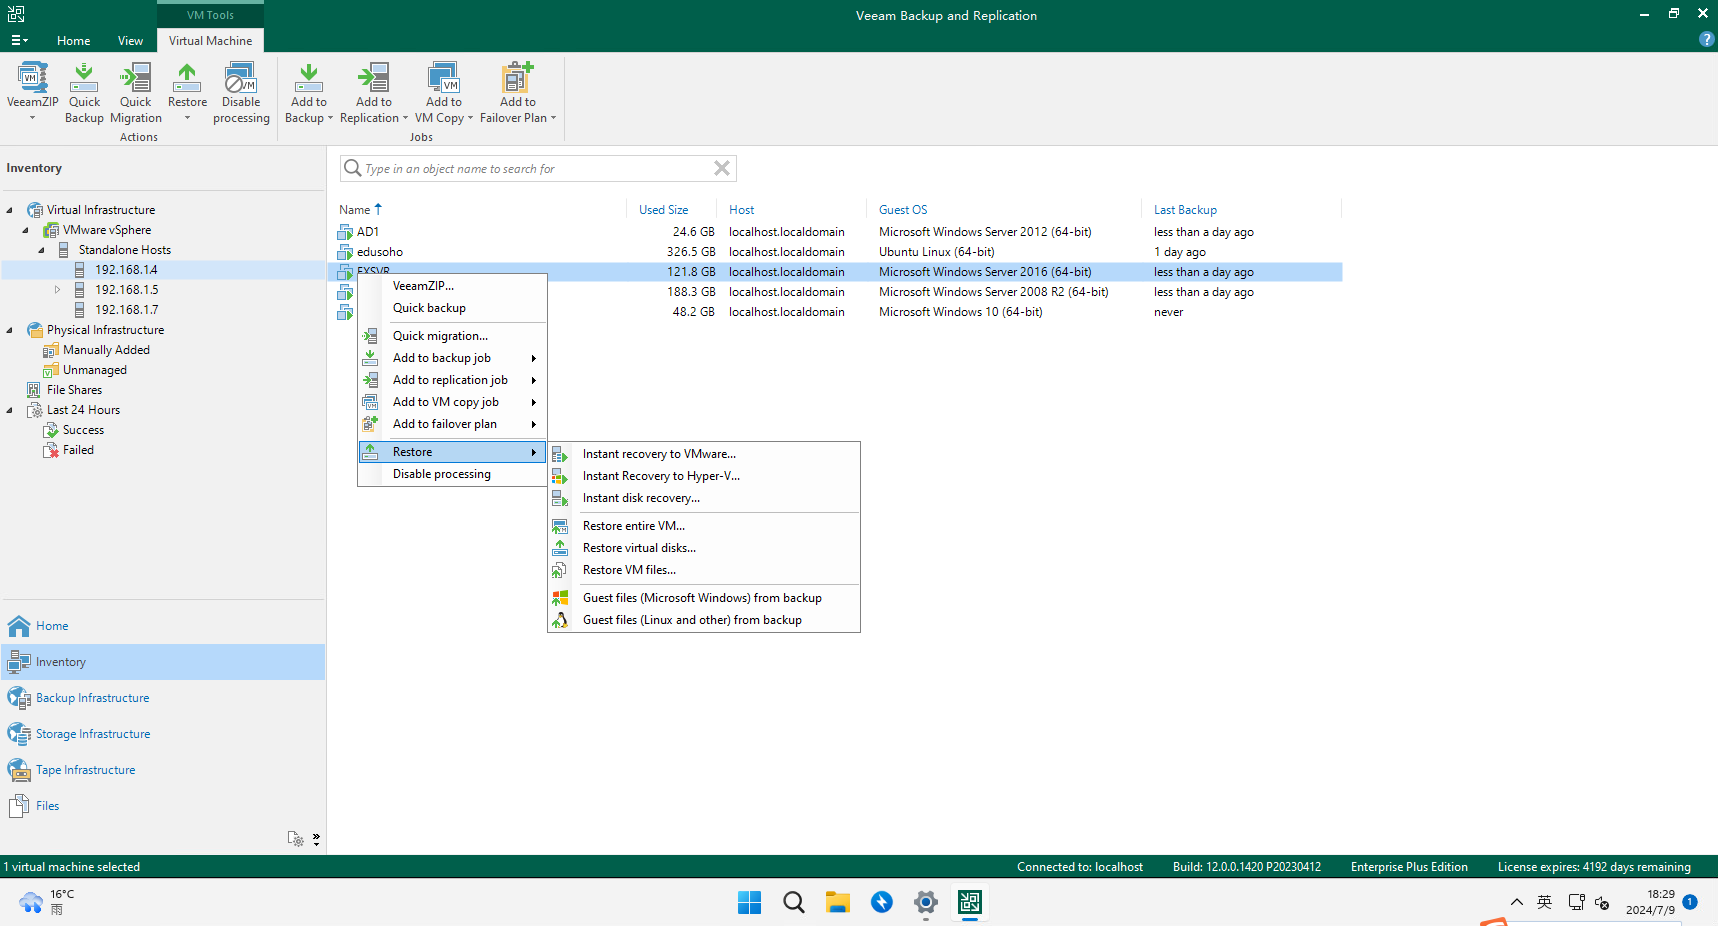Open the Restore ribbon dropdown arrow
Viewport: 1718px width, 926px height.
click(x=187, y=118)
